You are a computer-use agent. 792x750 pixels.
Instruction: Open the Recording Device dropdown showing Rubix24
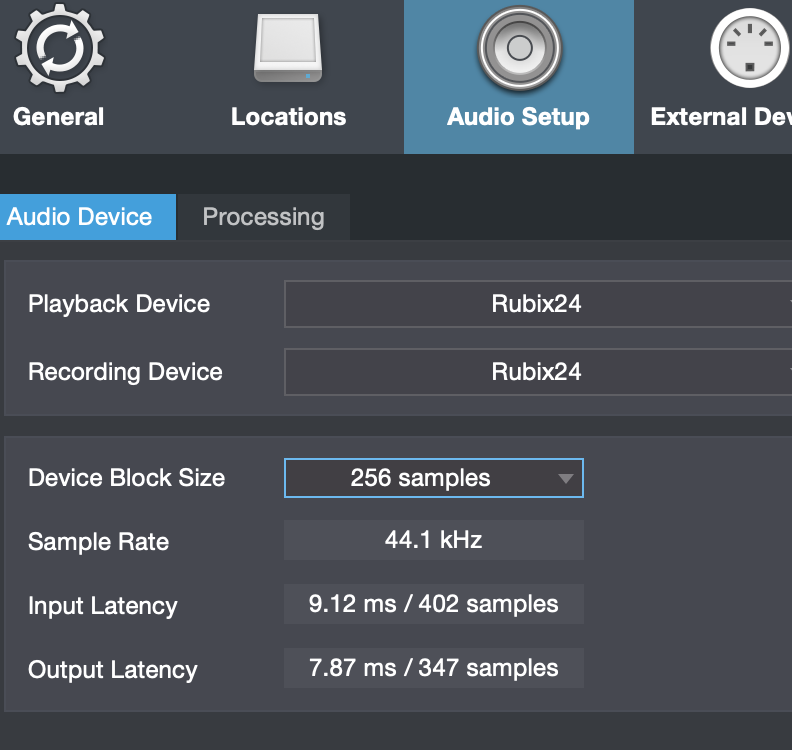click(x=538, y=372)
